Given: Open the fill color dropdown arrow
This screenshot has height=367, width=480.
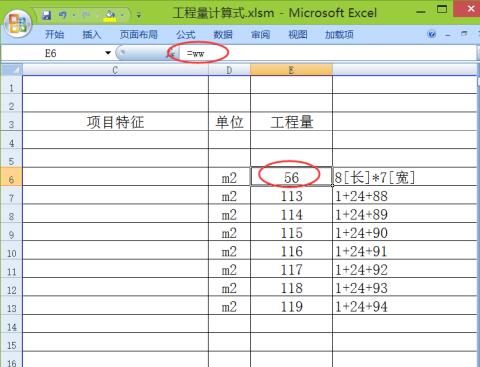Looking at the screenshot, I should (x=122, y=15).
